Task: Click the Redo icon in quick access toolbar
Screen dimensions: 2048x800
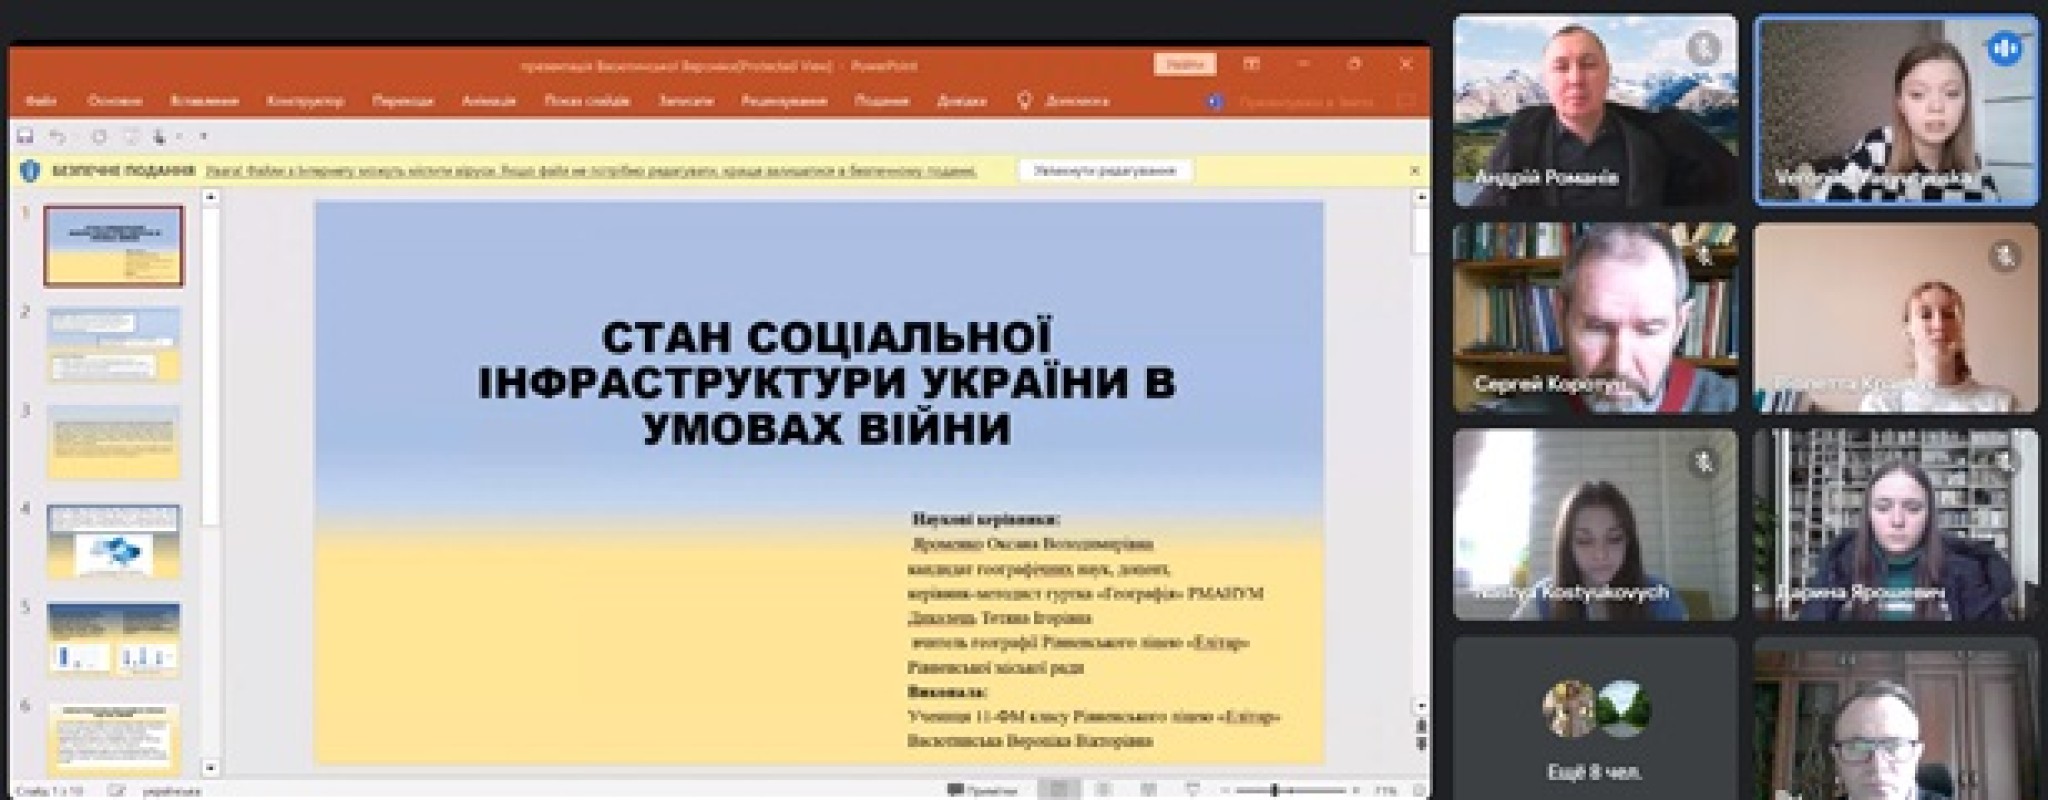Action: (x=99, y=136)
